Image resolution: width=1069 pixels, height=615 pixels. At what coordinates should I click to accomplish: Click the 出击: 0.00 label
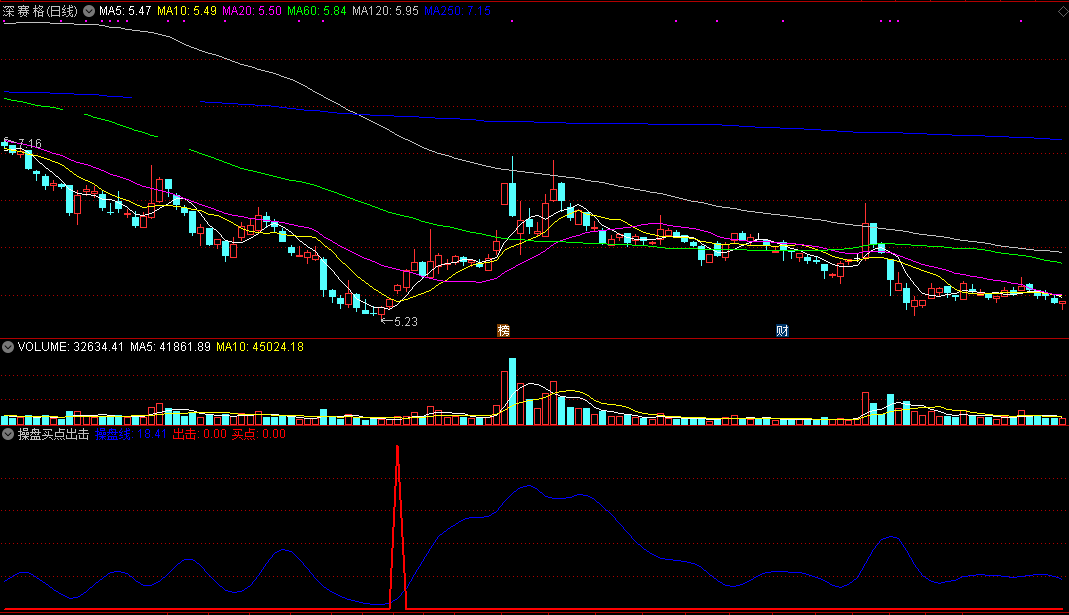click(199, 434)
